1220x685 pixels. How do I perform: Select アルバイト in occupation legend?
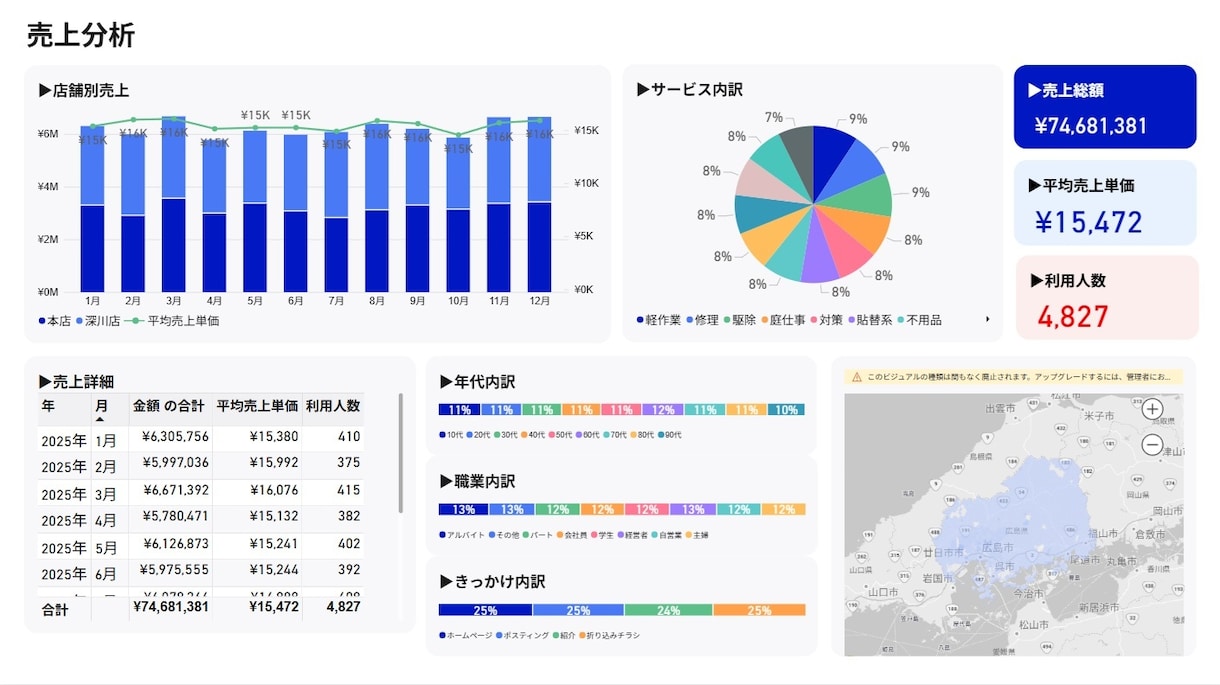tap(463, 535)
